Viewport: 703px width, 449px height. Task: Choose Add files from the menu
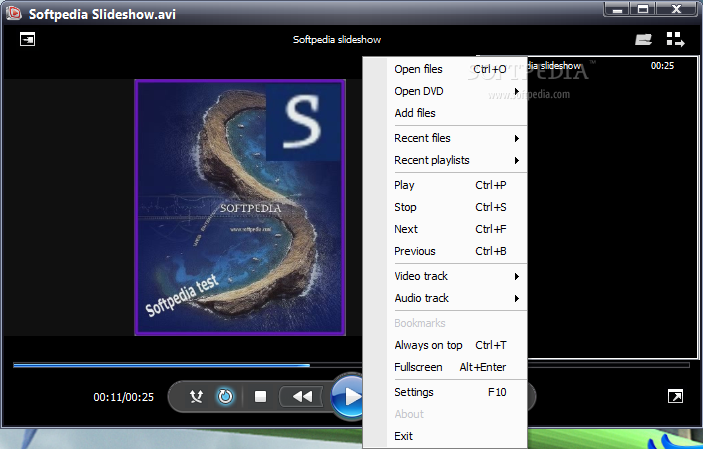(x=456, y=113)
